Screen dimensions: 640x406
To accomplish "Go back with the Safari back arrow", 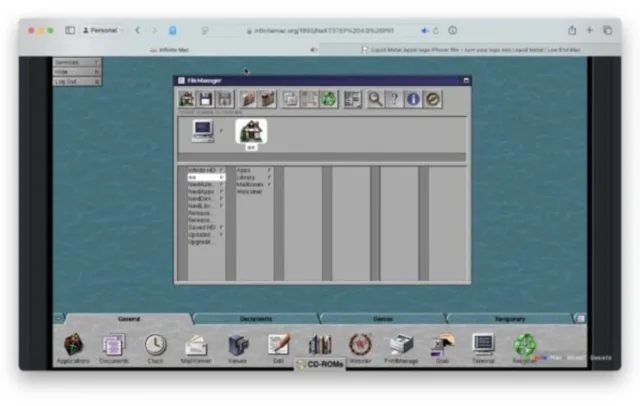I will coord(138,30).
